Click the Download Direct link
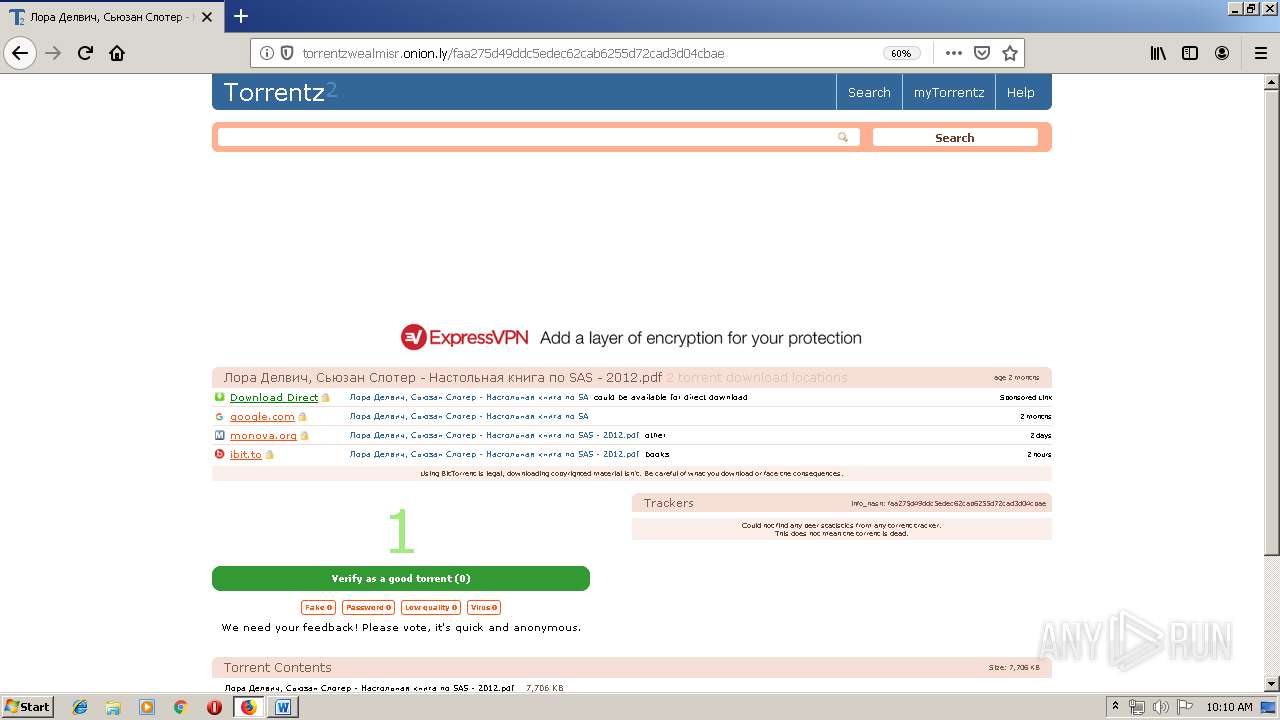The image size is (1280, 720). [x=274, y=397]
